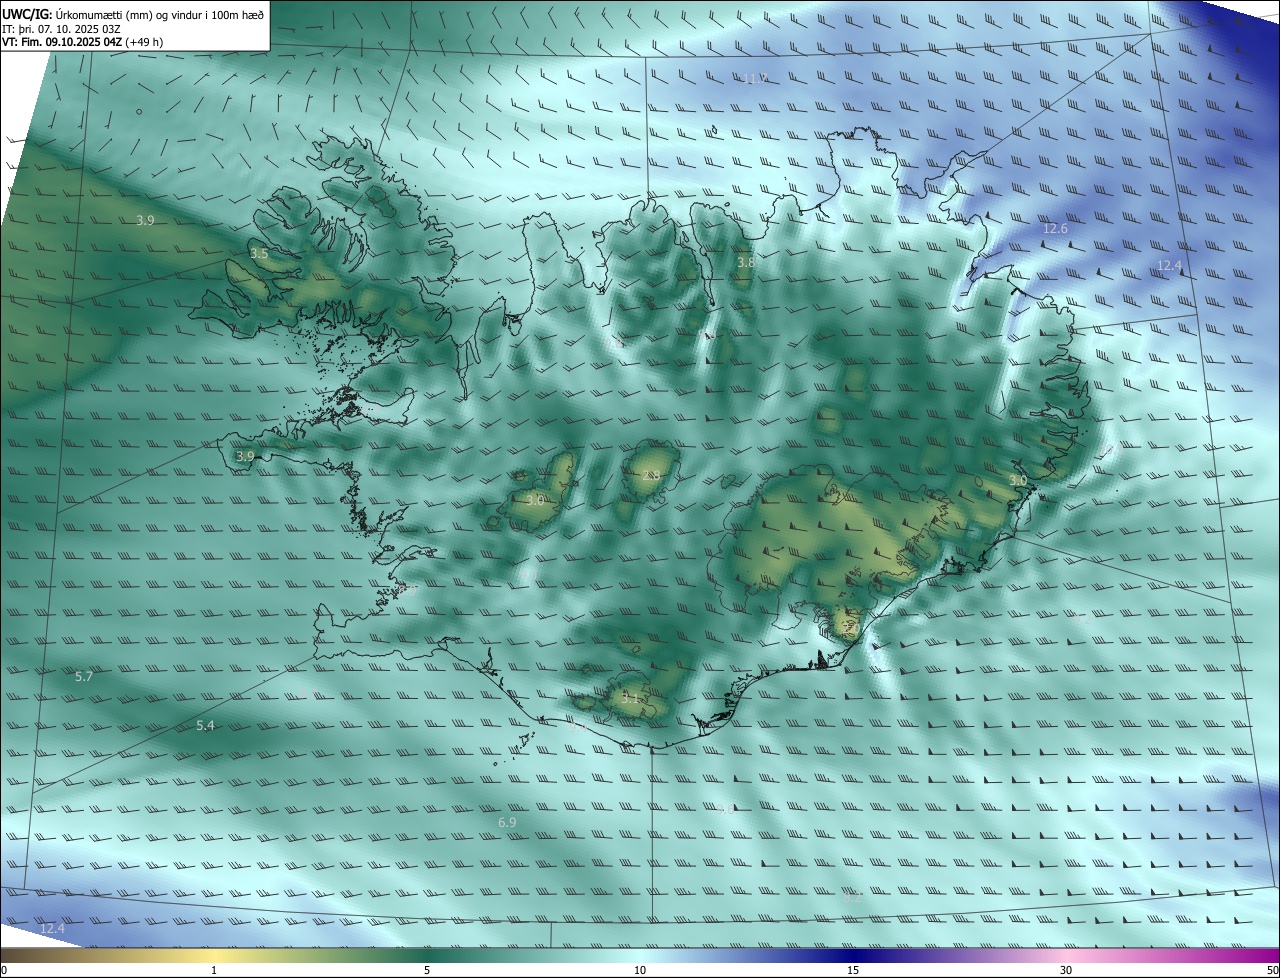Click the 6.9 value label south of Iceland

click(x=507, y=822)
